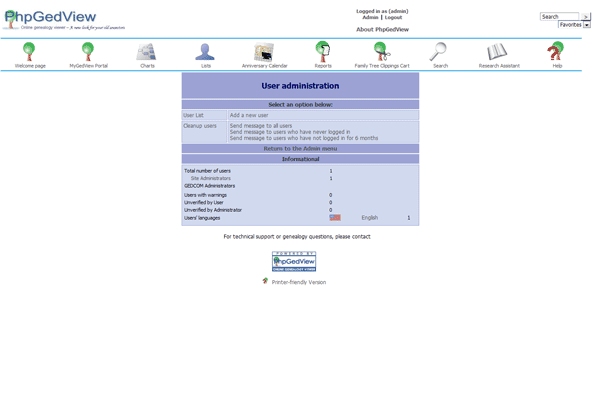
Task: Open the Welcome page icon
Action: click(29, 52)
